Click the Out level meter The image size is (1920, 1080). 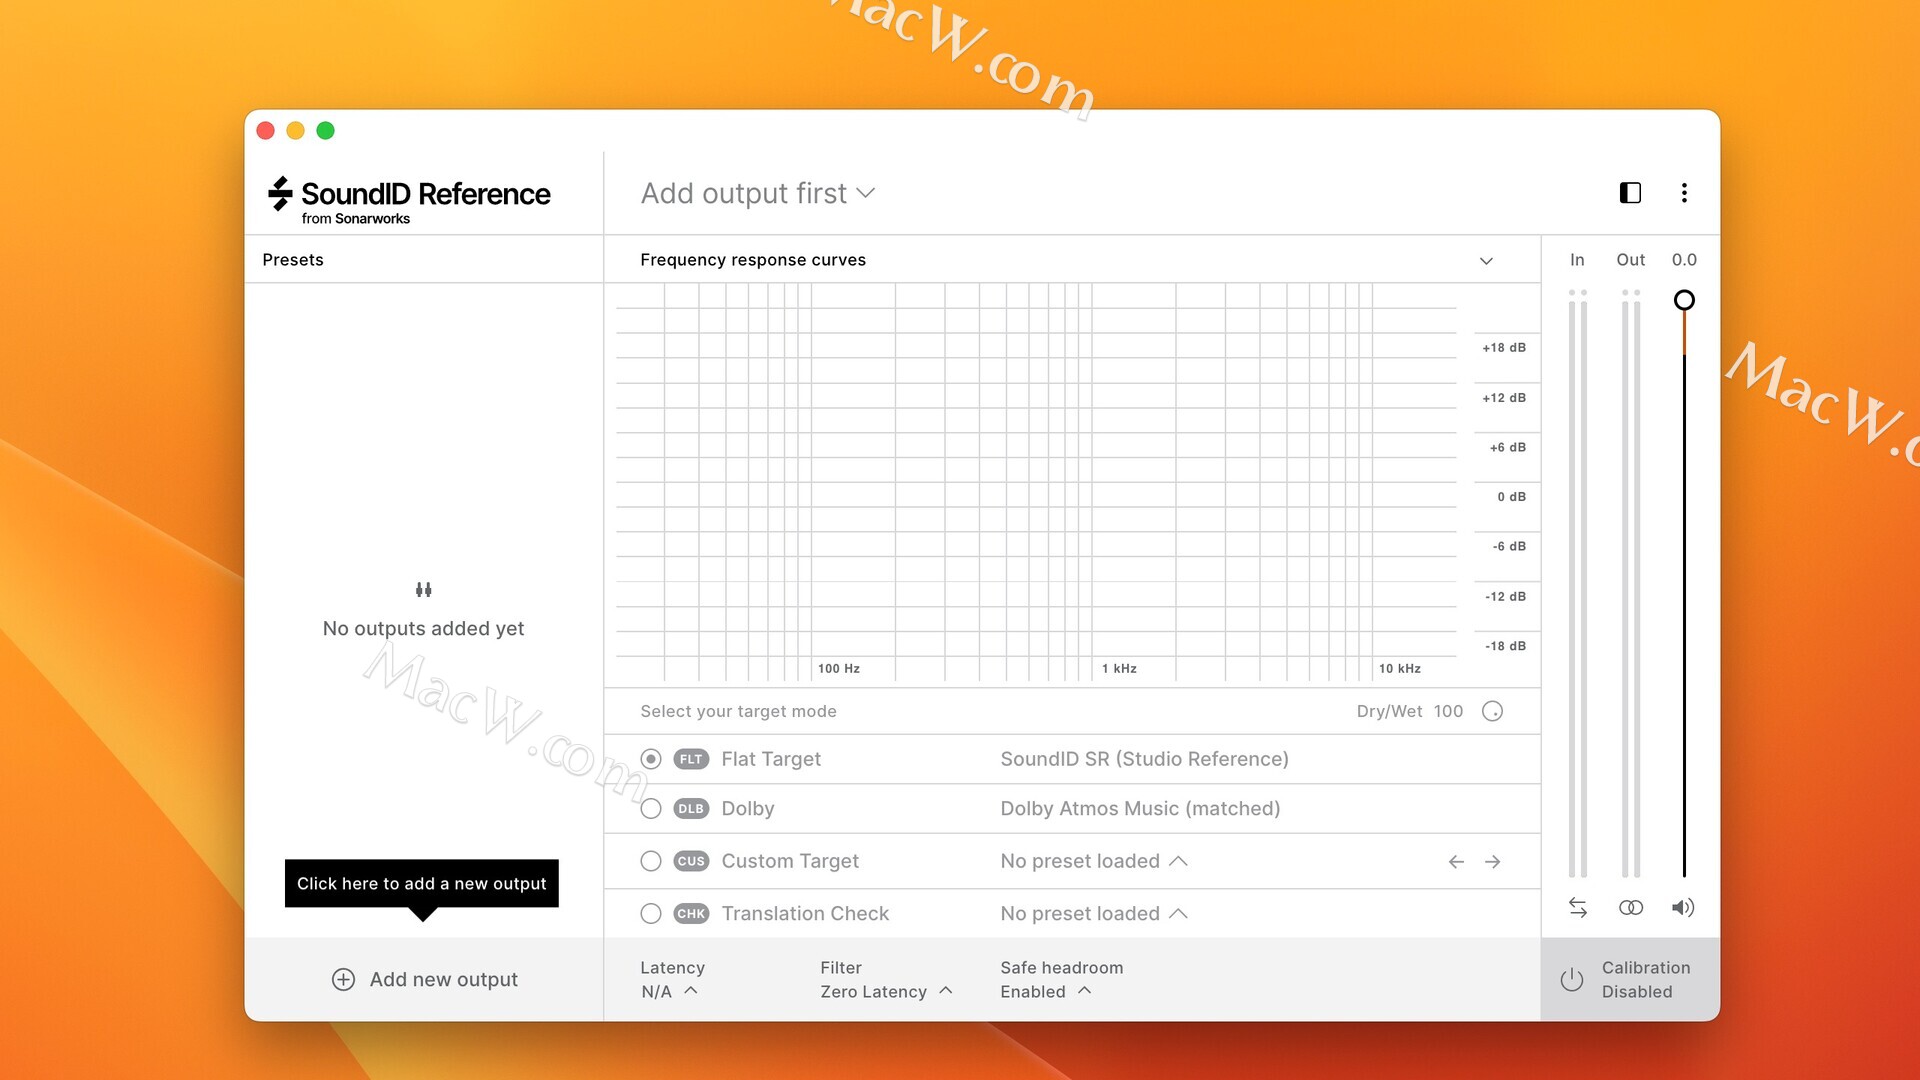(x=1631, y=584)
